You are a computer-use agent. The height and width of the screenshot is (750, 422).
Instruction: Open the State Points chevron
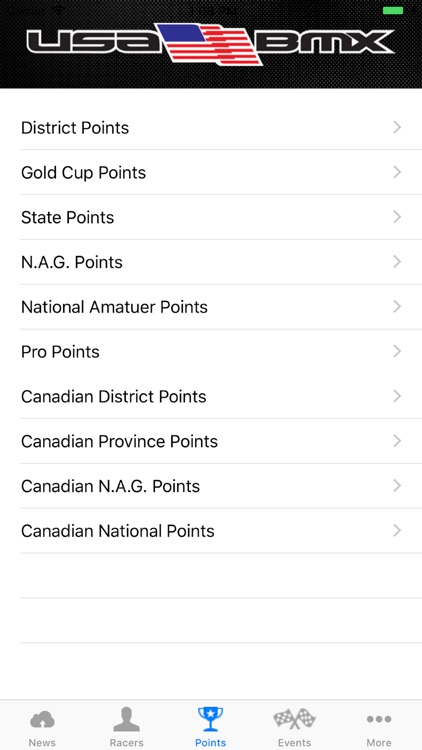[397, 217]
